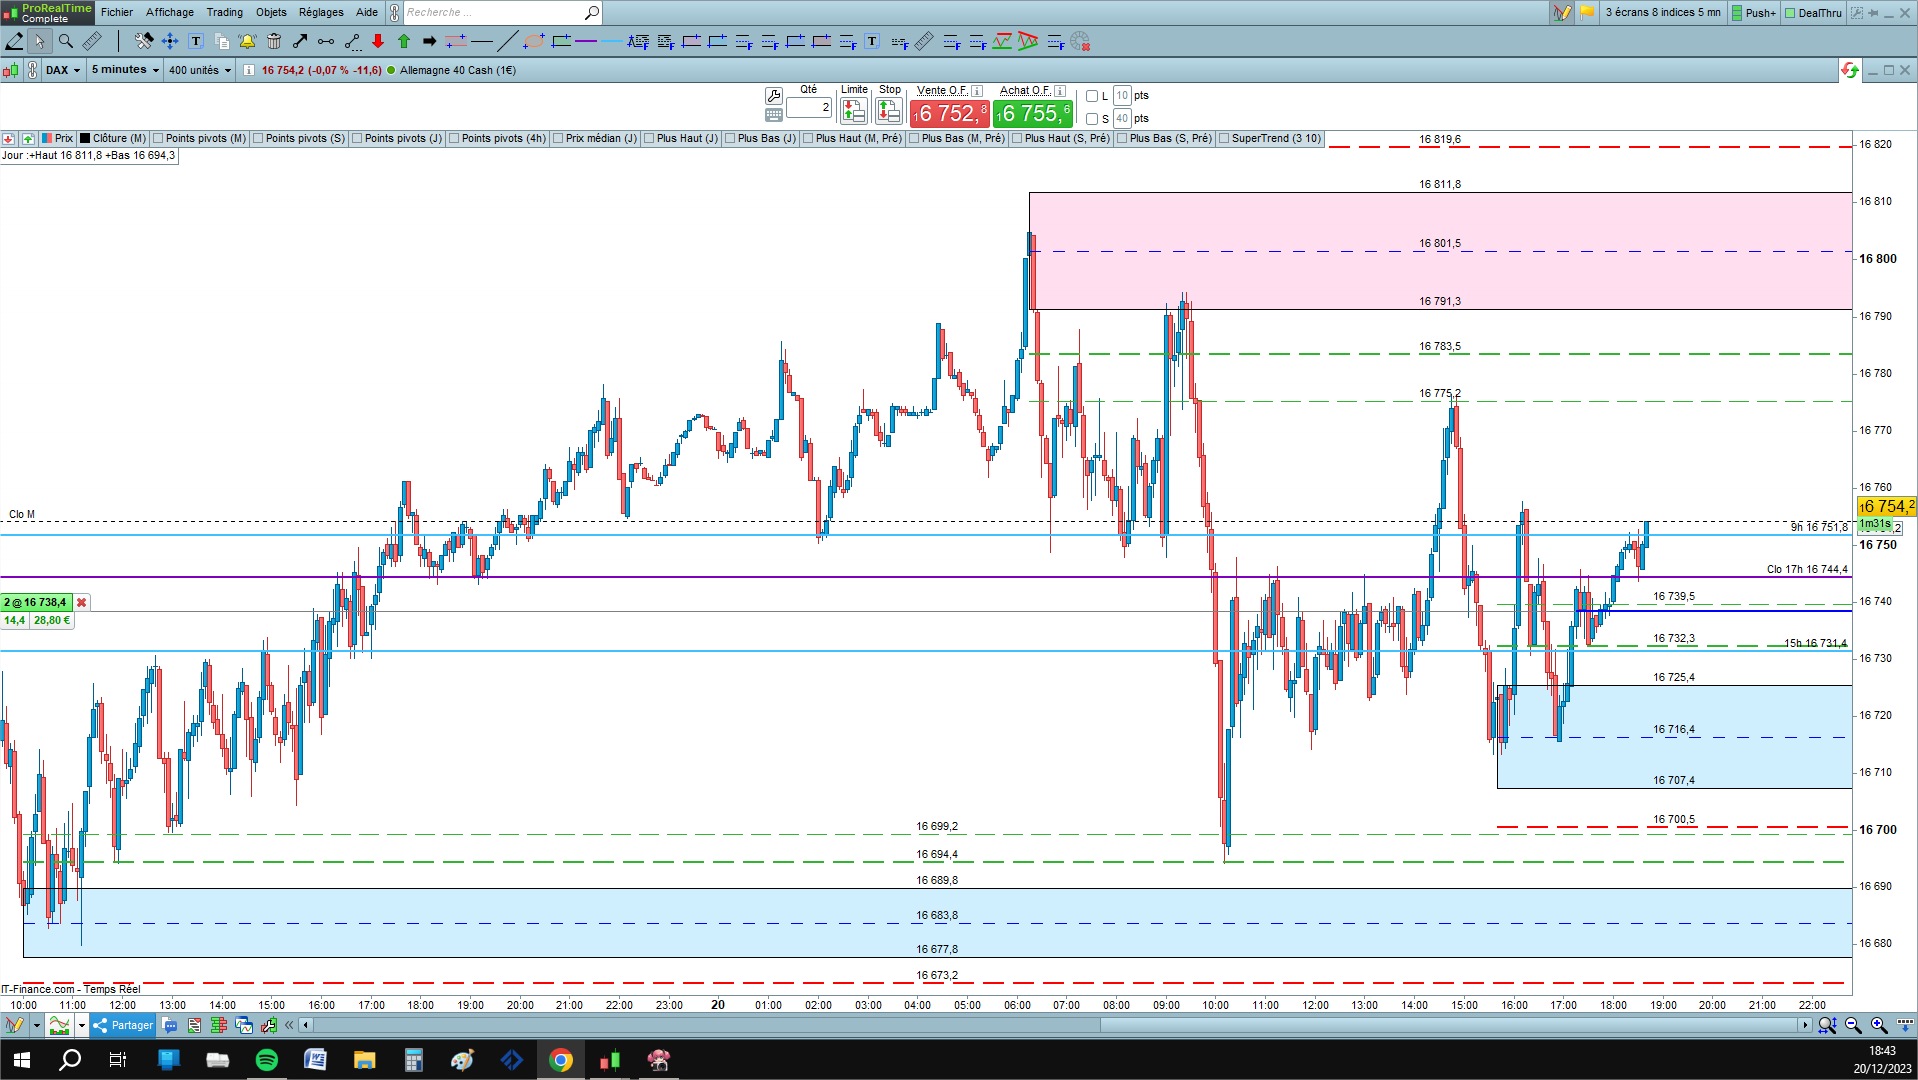Open the Réglages menu

[321, 12]
